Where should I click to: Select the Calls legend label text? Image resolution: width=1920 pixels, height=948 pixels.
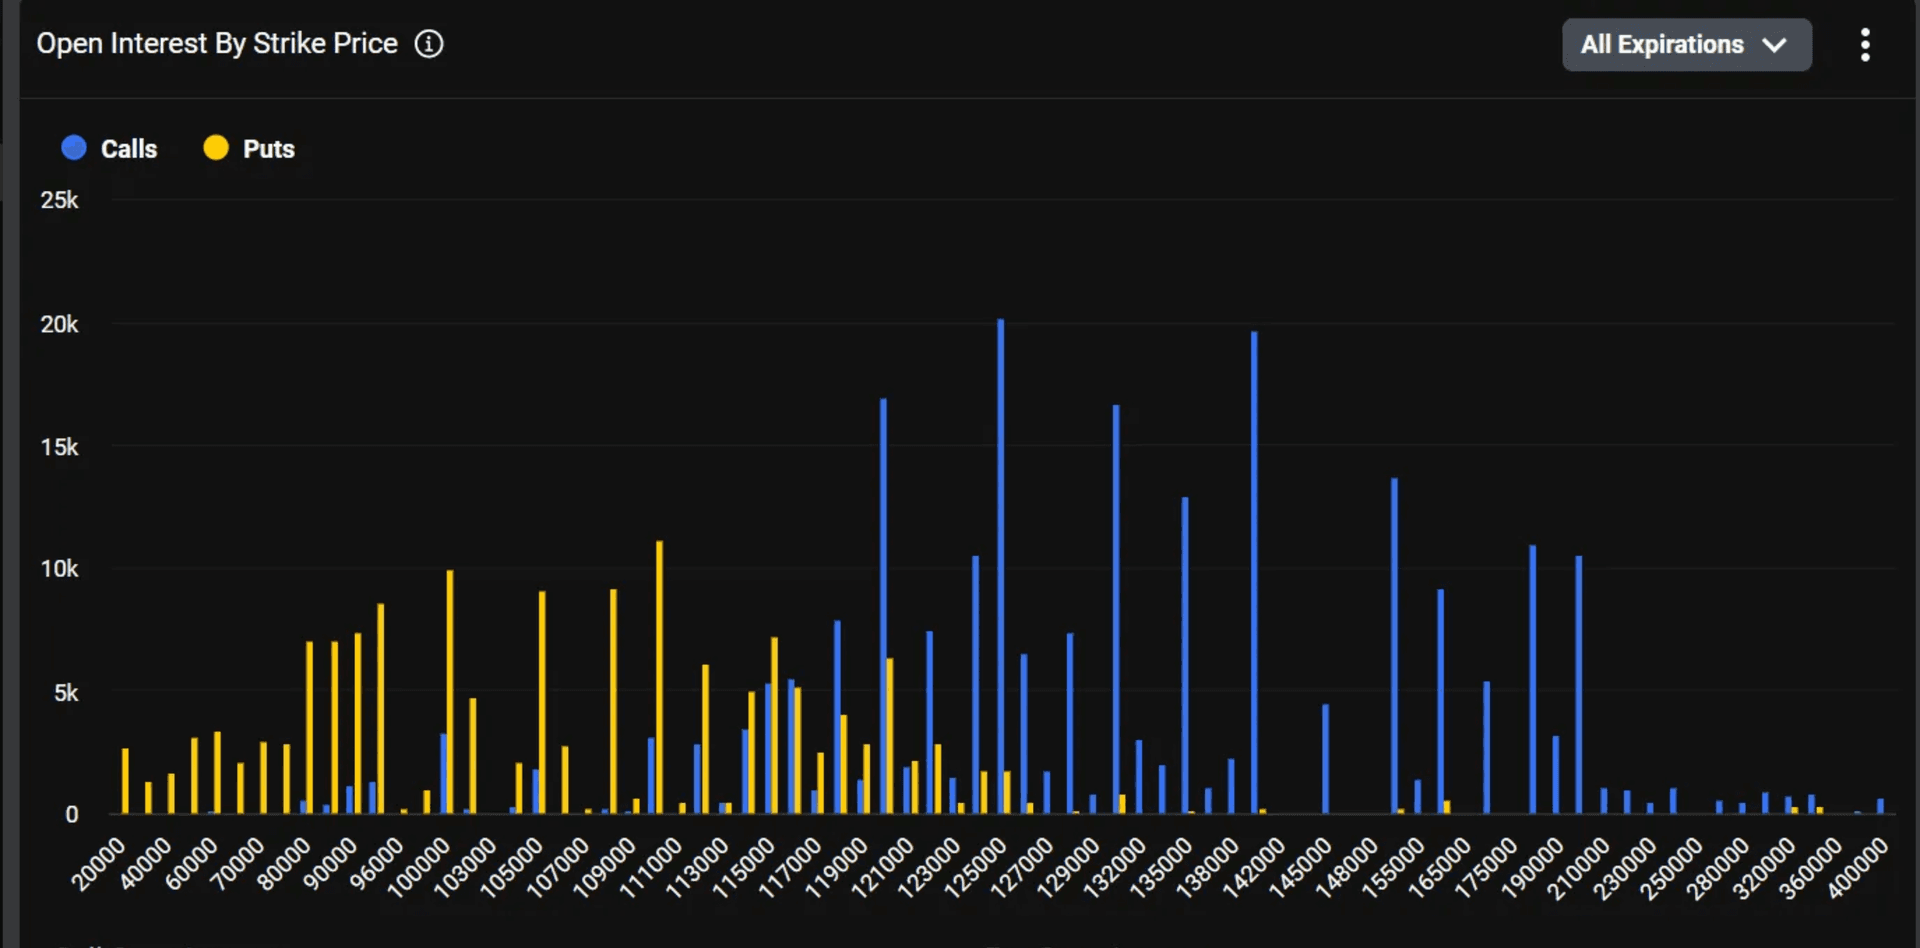[x=129, y=148]
